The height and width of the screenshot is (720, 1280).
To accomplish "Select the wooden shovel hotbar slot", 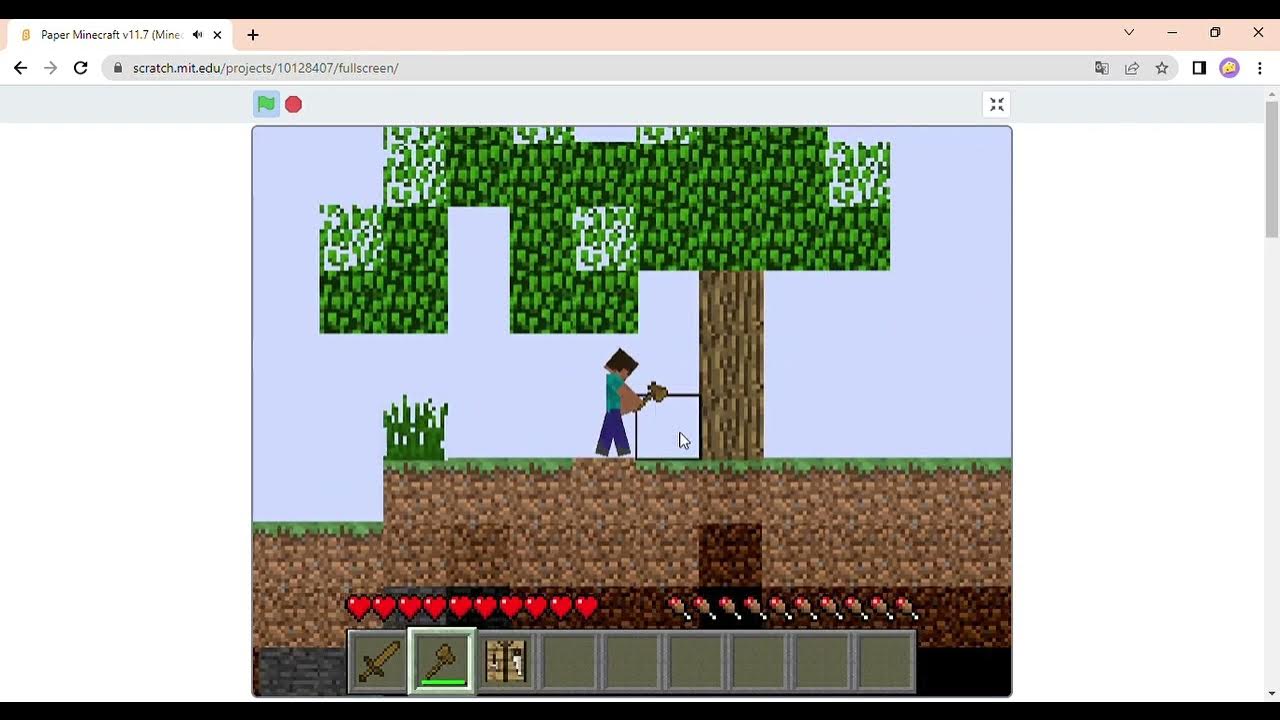I will (442, 661).
